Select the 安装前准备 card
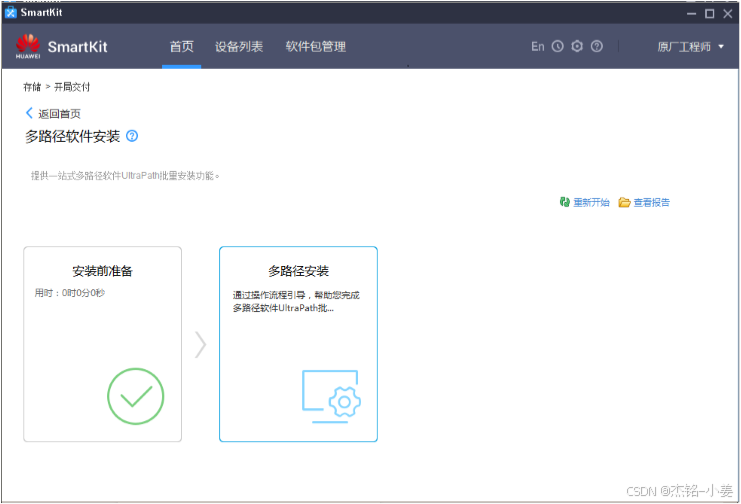The height and width of the screenshot is (504, 741). pos(103,344)
